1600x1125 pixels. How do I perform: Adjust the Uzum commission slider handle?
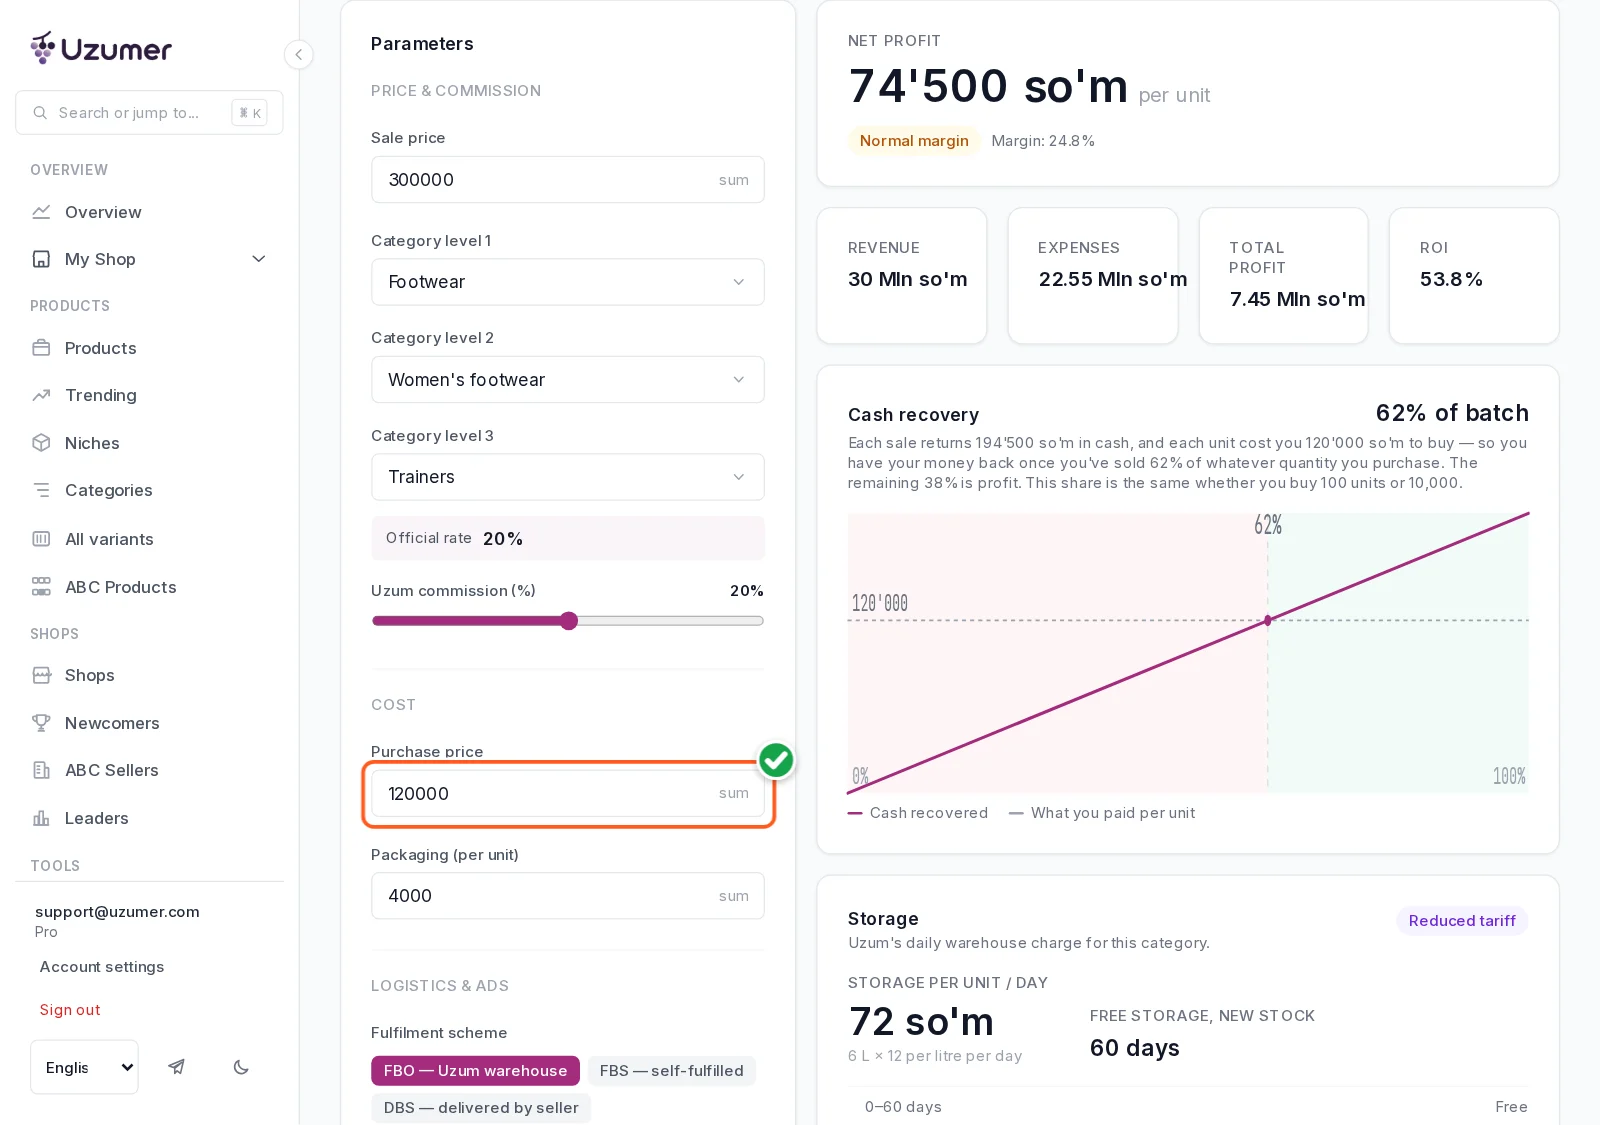click(569, 621)
